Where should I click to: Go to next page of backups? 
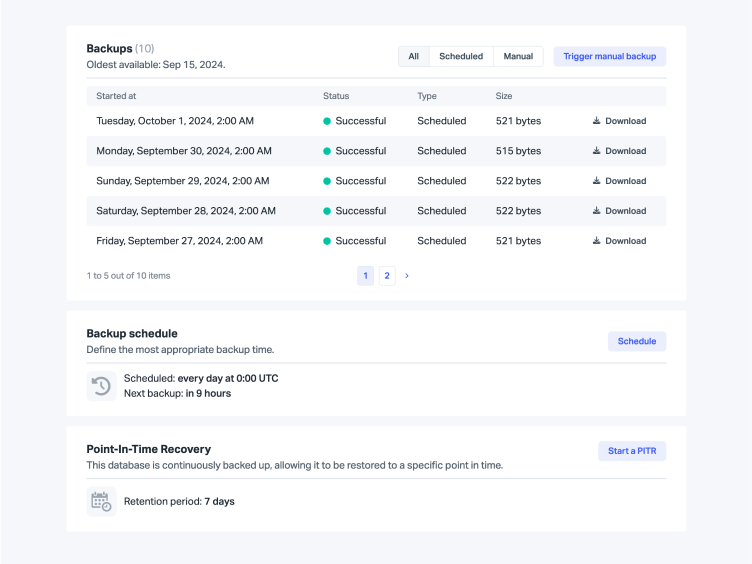(407, 276)
